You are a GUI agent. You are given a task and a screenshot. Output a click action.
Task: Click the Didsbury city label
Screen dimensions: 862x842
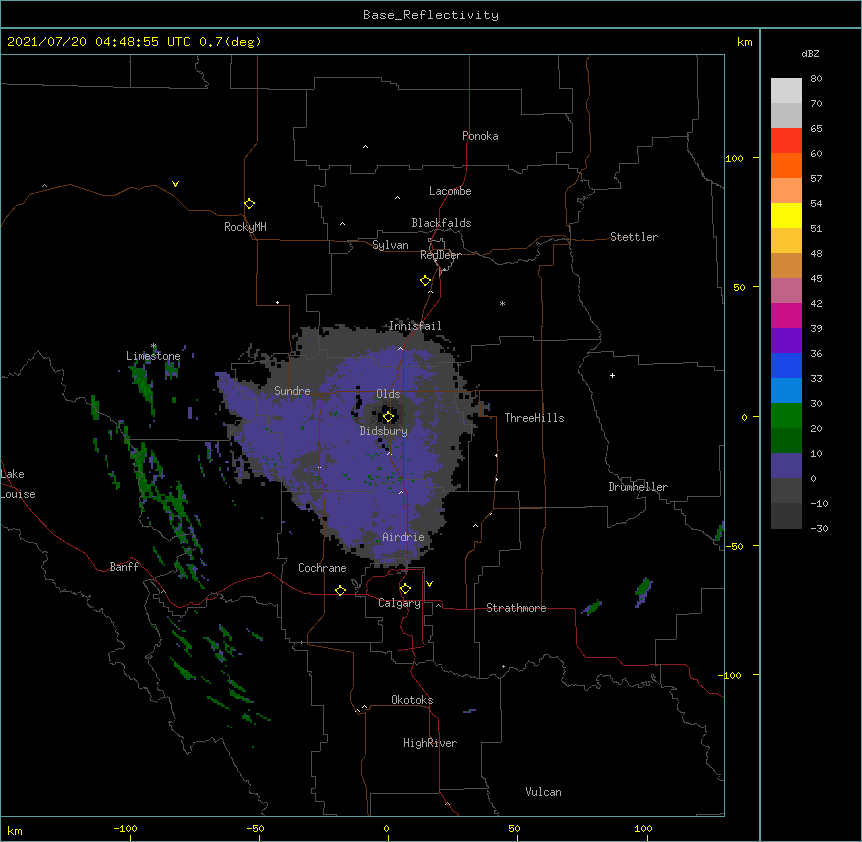tap(384, 431)
